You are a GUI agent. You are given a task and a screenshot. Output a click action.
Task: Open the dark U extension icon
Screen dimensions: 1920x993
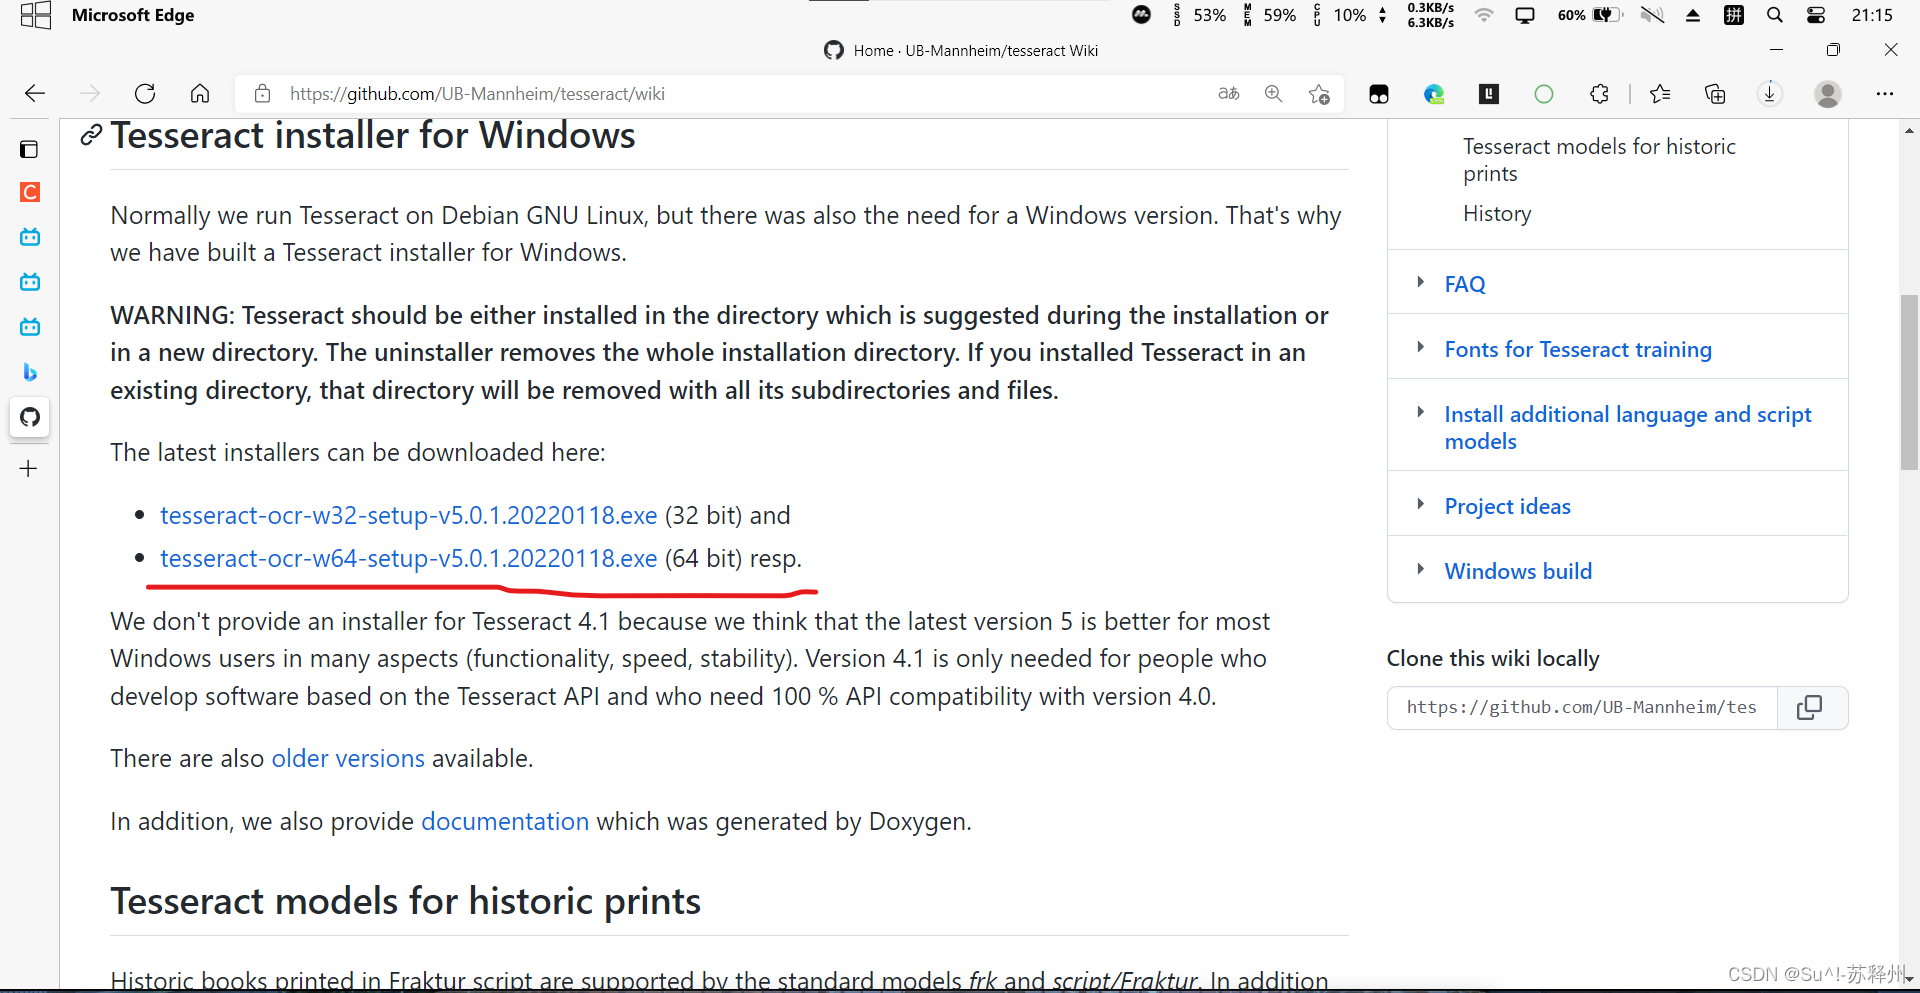click(1489, 94)
